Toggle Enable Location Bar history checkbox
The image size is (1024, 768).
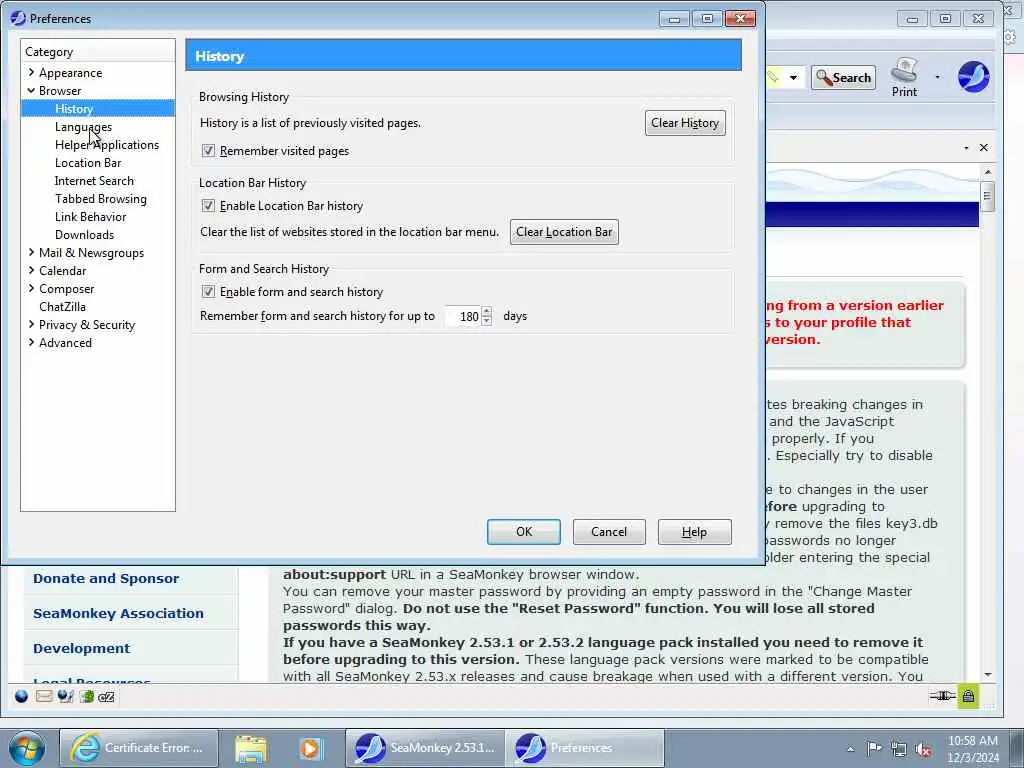(208, 206)
